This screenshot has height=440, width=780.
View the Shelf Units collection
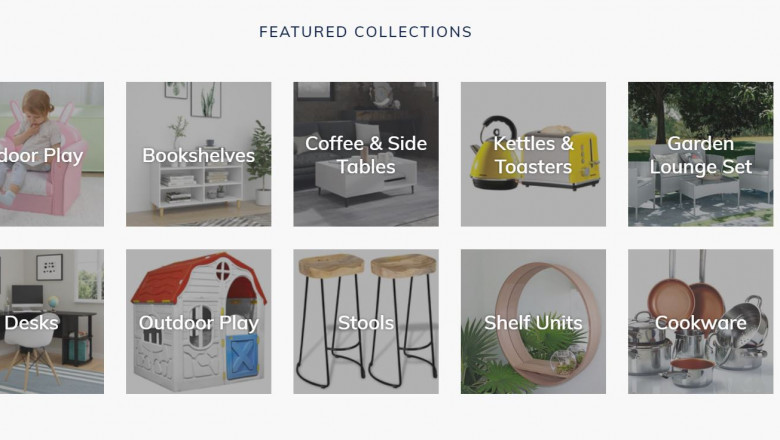(x=533, y=322)
